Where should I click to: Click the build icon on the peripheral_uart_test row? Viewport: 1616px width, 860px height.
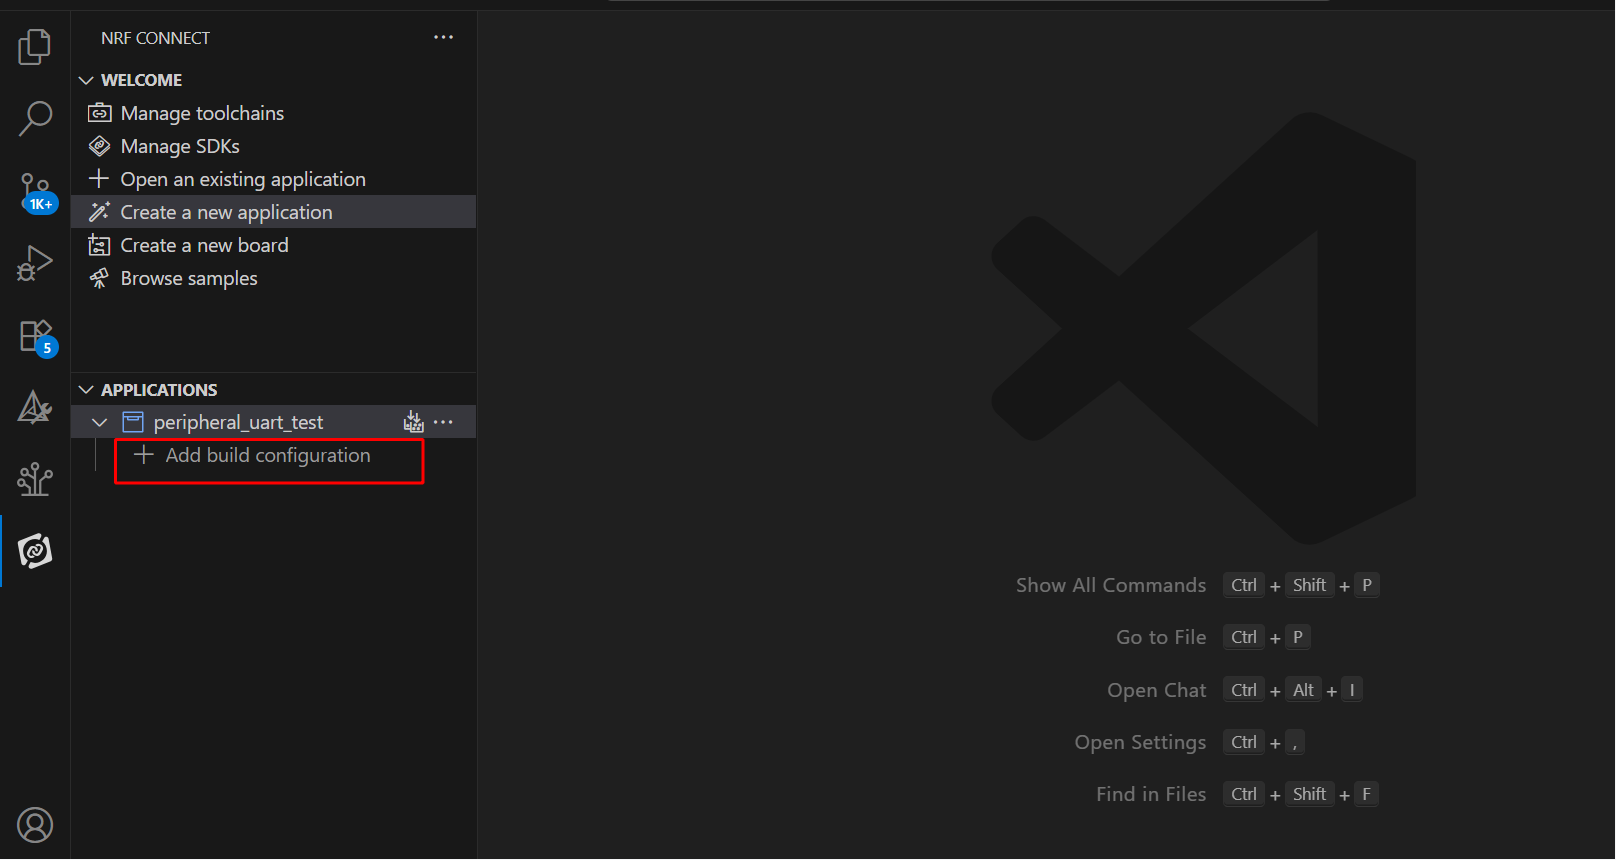[x=413, y=422]
